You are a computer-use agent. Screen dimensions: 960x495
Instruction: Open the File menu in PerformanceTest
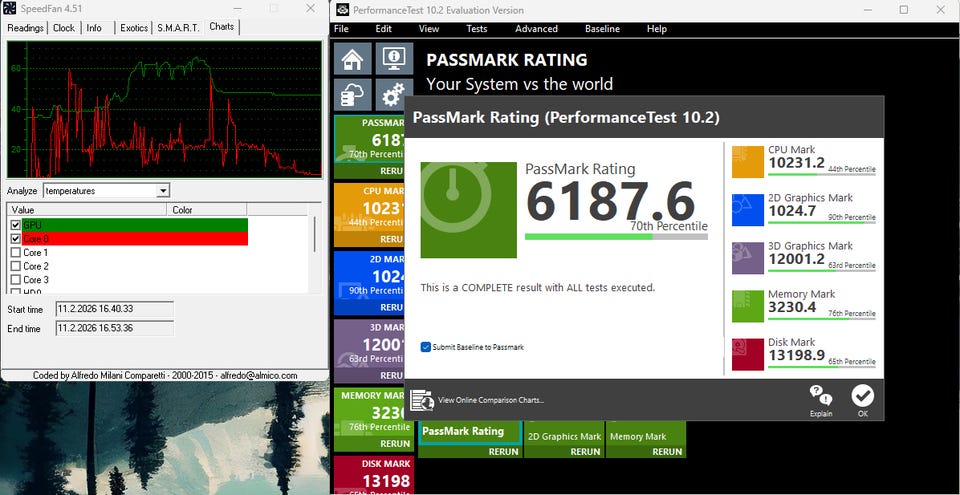[x=341, y=29]
